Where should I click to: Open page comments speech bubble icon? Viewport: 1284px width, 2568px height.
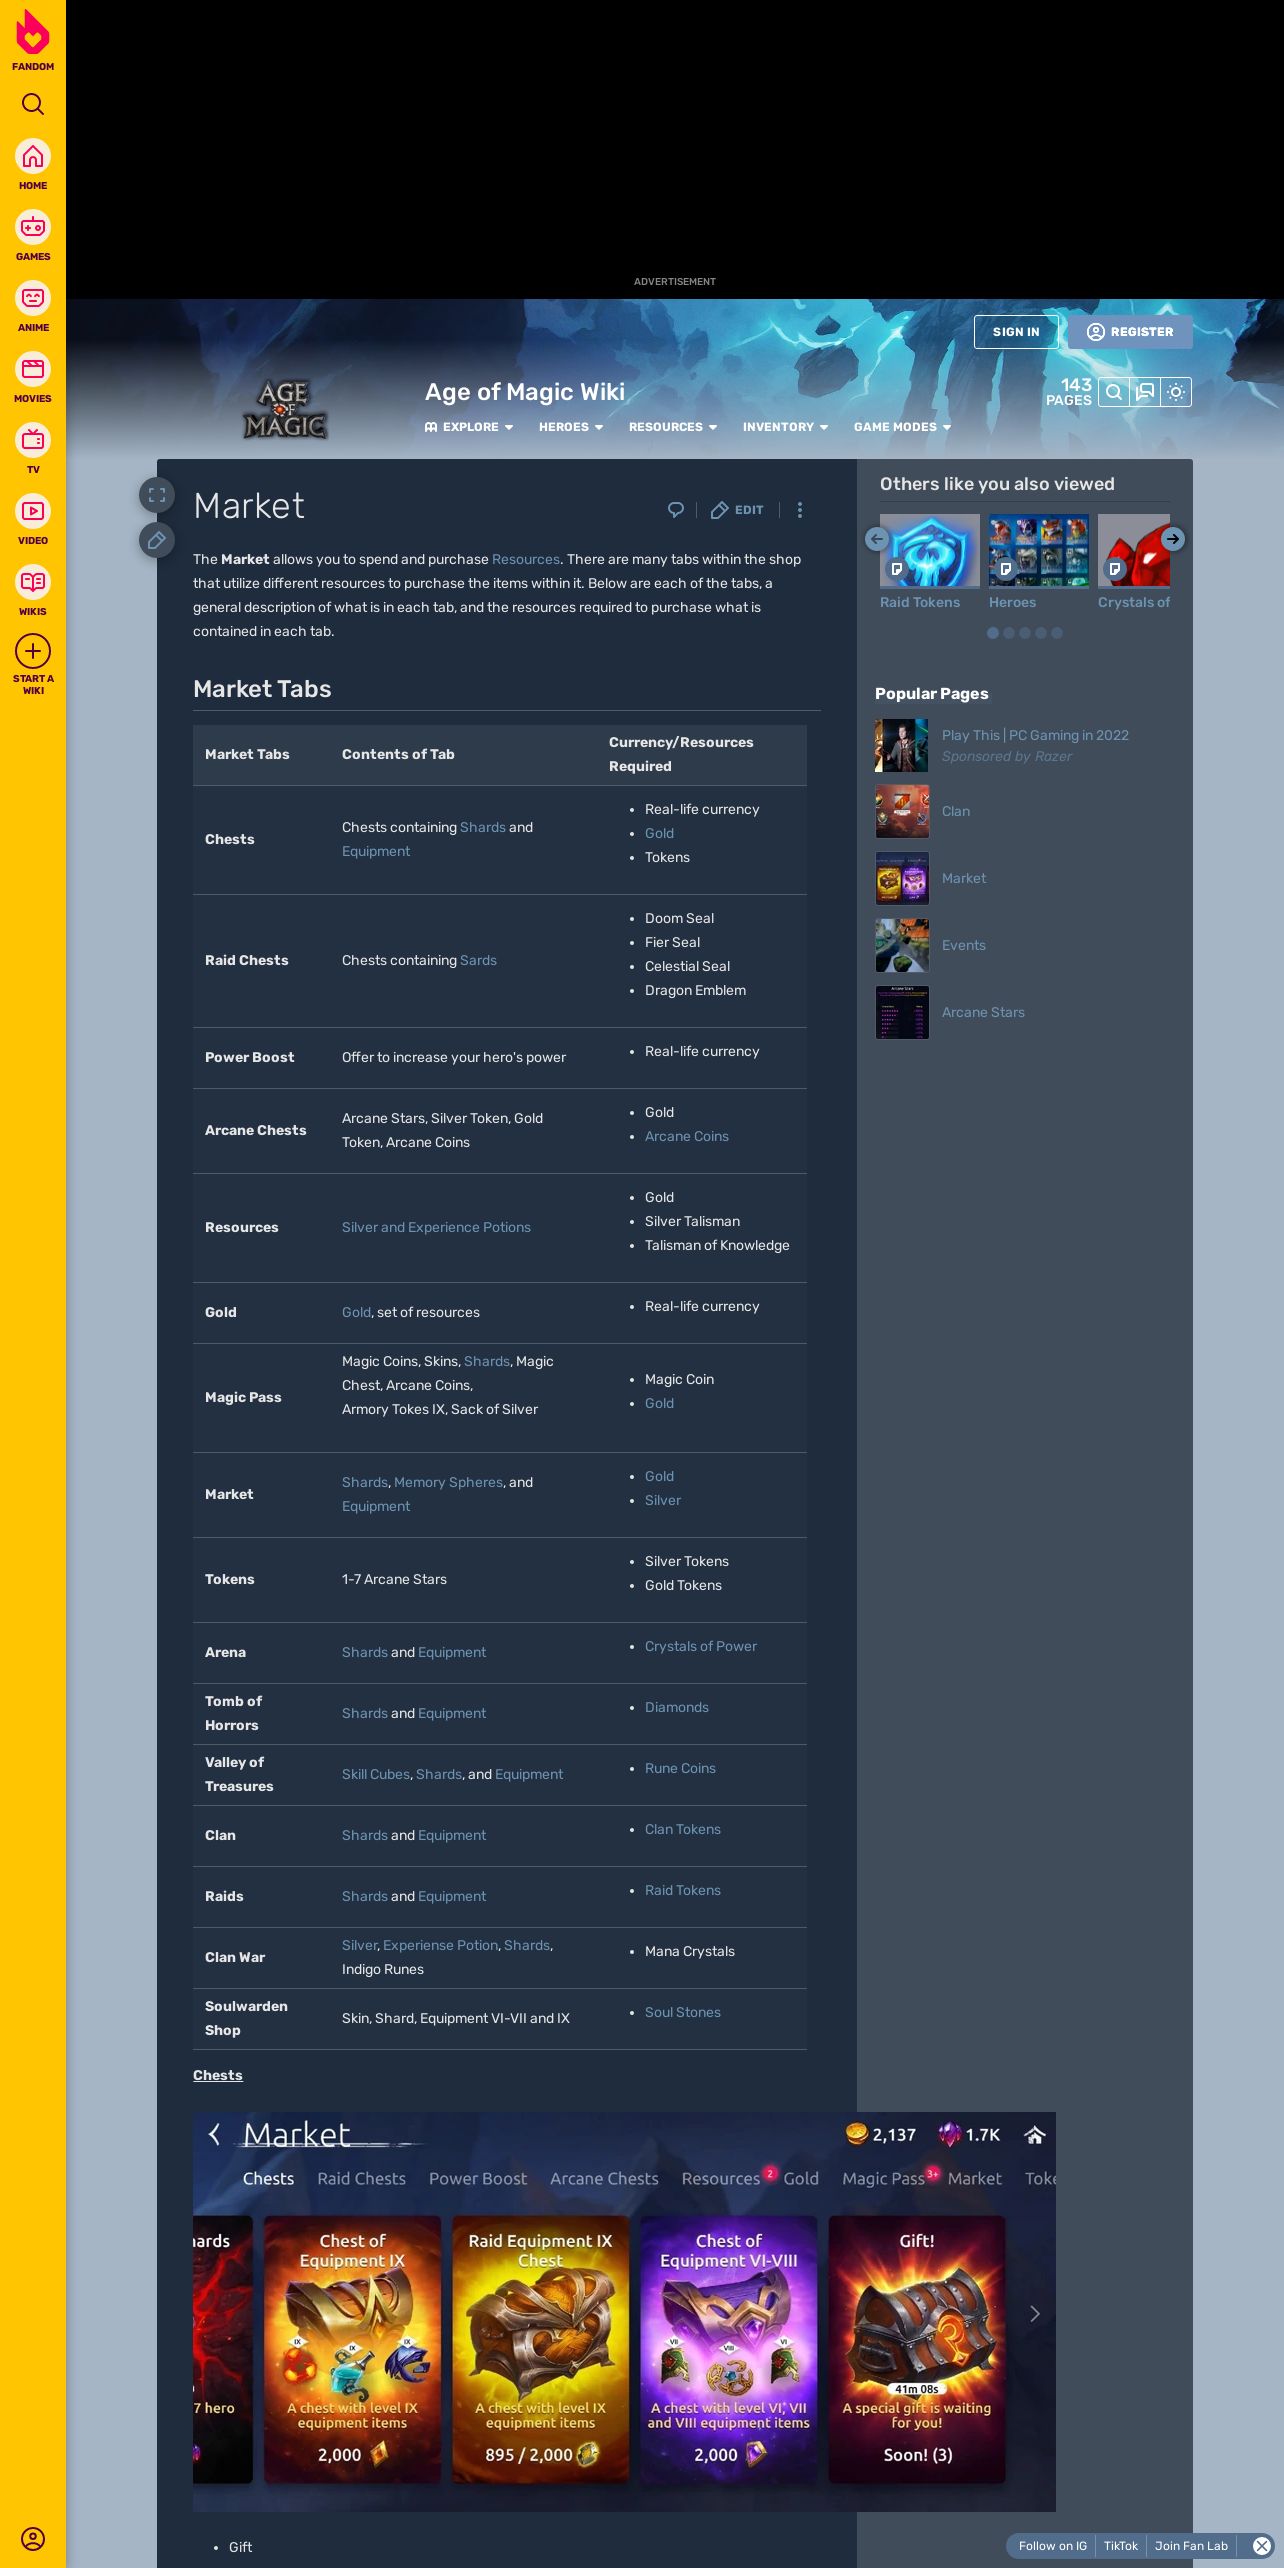(676, 510)
